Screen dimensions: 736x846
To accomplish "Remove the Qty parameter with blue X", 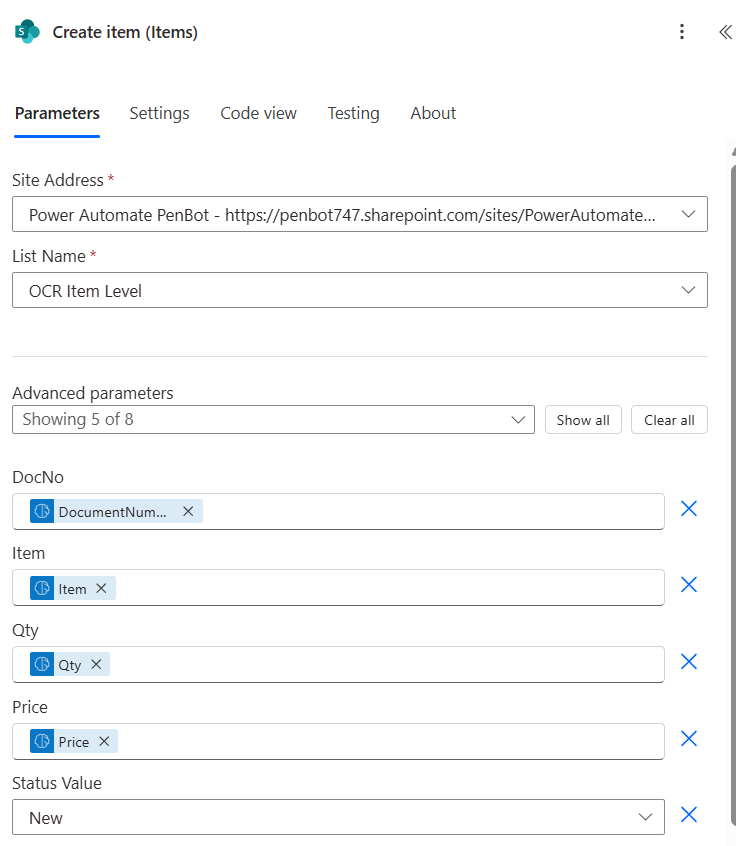I will 689,662.
